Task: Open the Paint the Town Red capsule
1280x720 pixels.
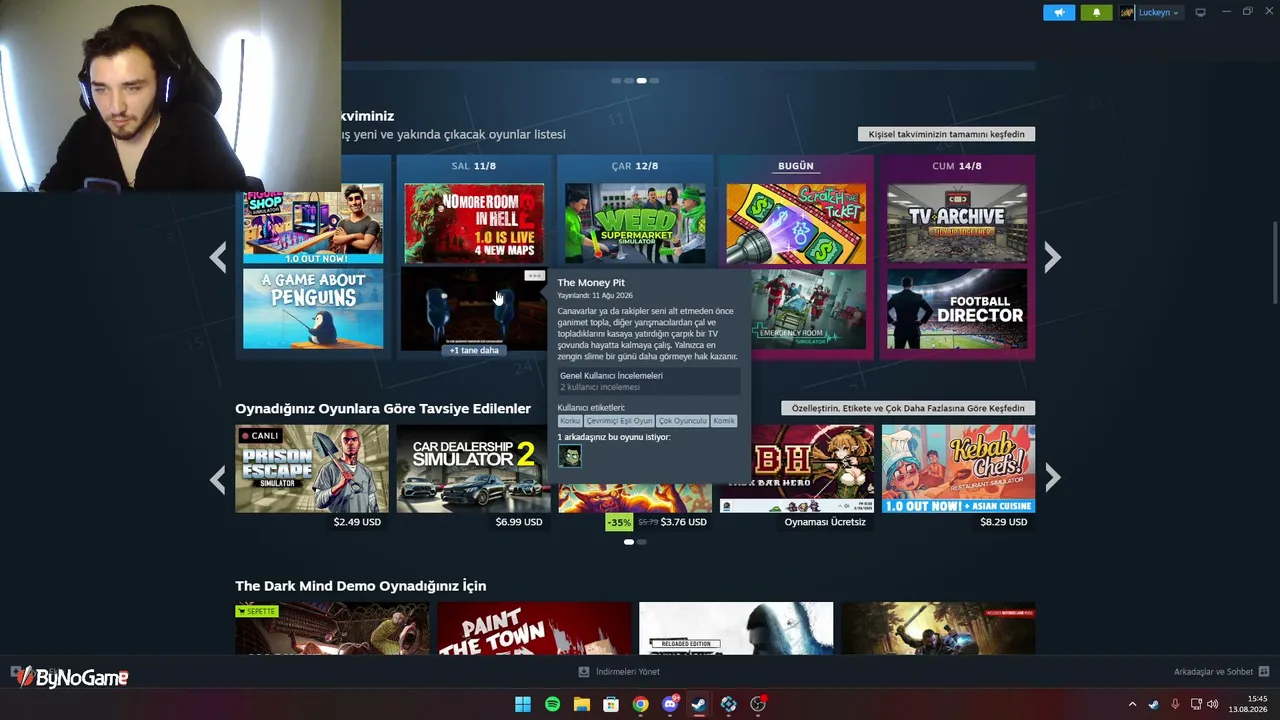Action: coord(534,629)
